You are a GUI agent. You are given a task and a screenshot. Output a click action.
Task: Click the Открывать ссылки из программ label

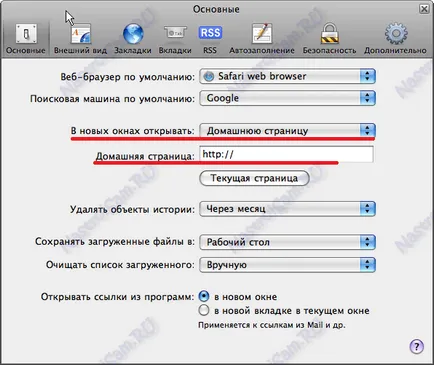[x=117, y=297]
